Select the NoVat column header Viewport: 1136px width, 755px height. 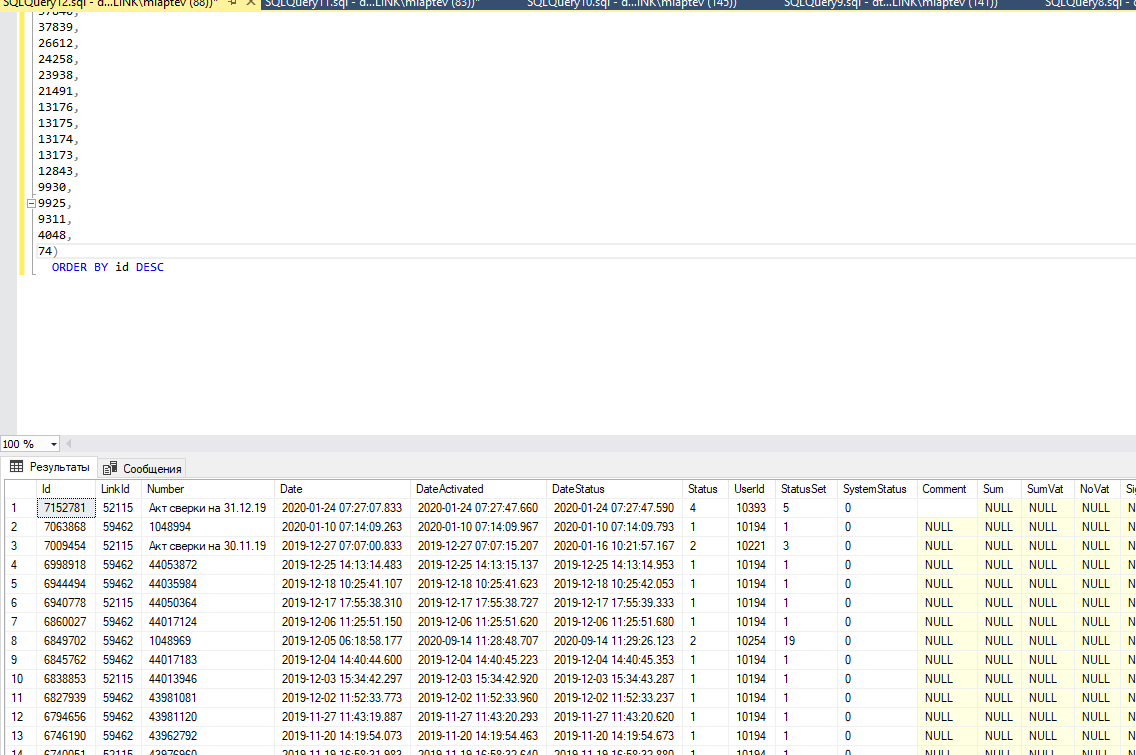[1097, 489]
